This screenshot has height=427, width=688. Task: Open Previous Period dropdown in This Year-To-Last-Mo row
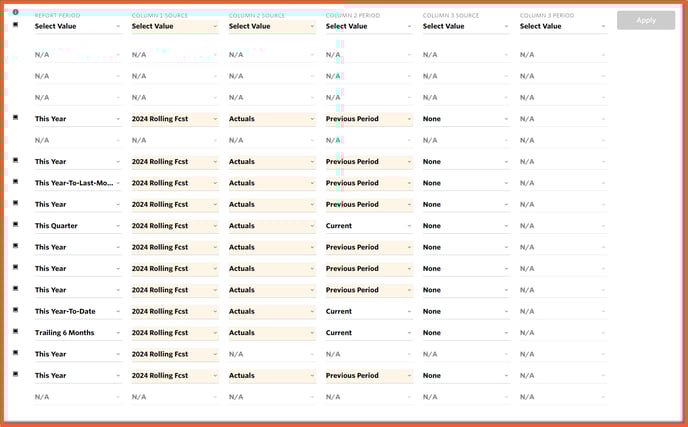(369, 183)
